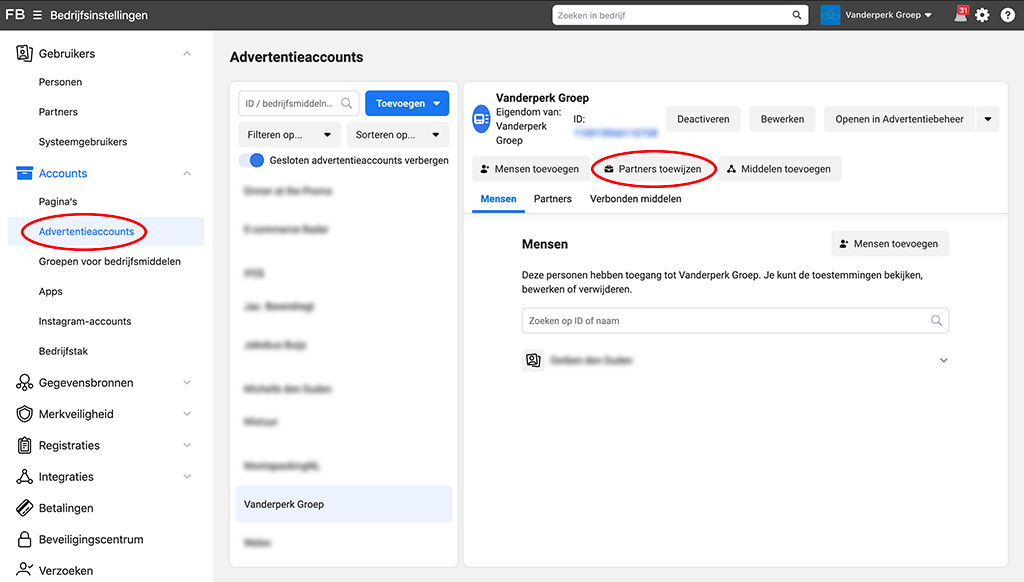Select Advertentieaccounts in the sidebar

[x=86, y=232]
